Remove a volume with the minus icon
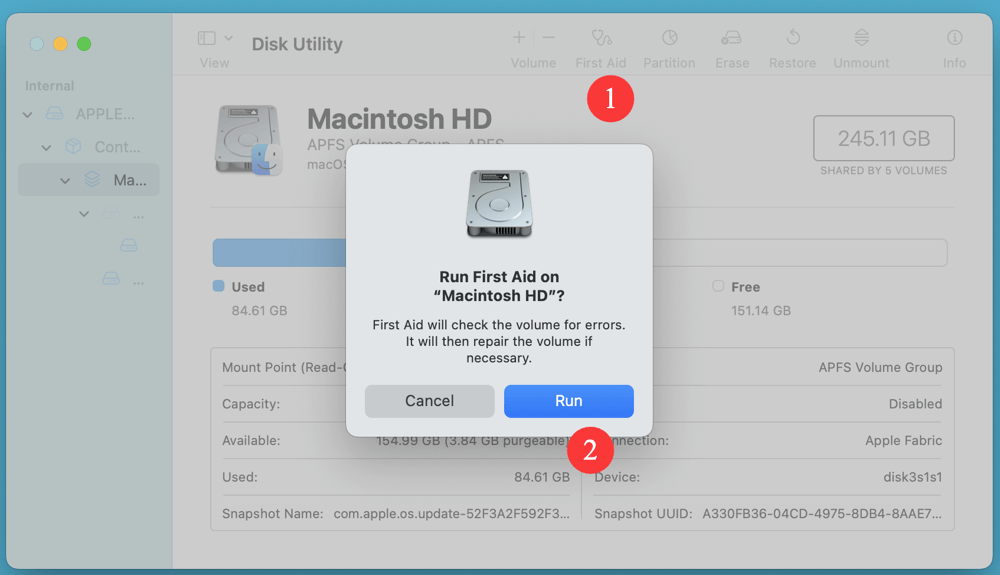 pyautogui.click(x=548, y=38)
